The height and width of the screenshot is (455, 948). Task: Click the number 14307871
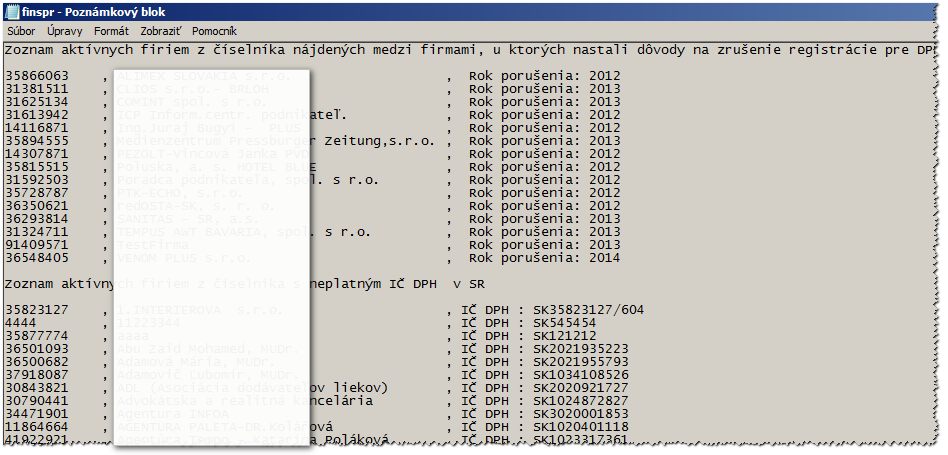pyautogui.click(x=37, y=154)
